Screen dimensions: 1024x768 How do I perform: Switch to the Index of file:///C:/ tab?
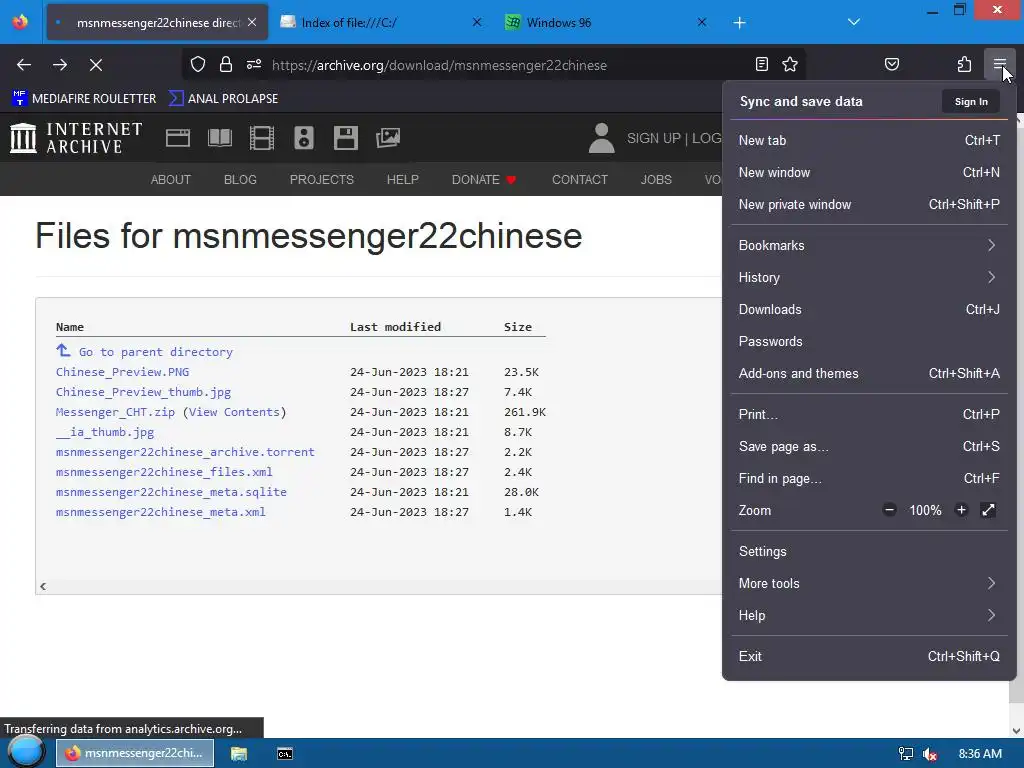pyautogui.click(x=381, y=22)
